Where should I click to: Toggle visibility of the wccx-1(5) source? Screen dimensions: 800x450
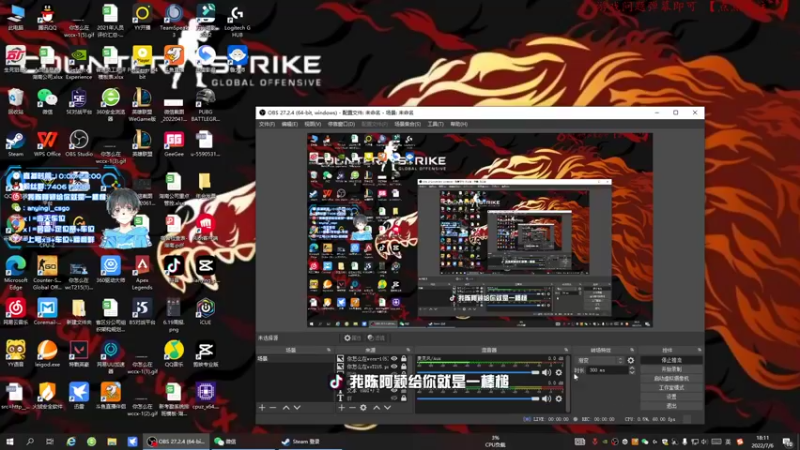(x=394, y=359)
